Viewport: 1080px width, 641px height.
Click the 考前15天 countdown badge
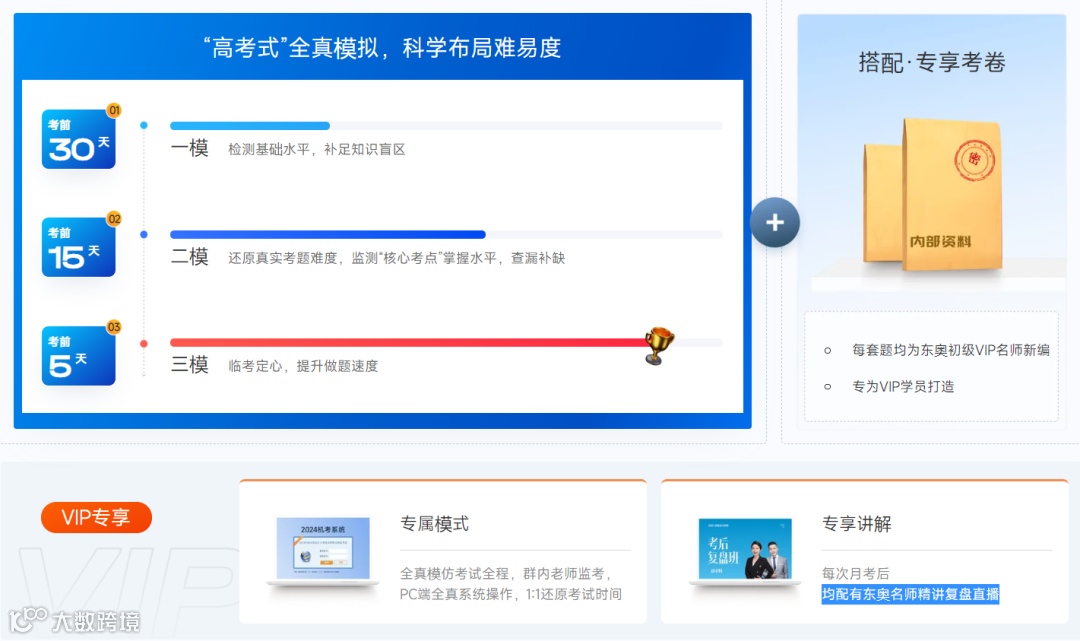79,247
